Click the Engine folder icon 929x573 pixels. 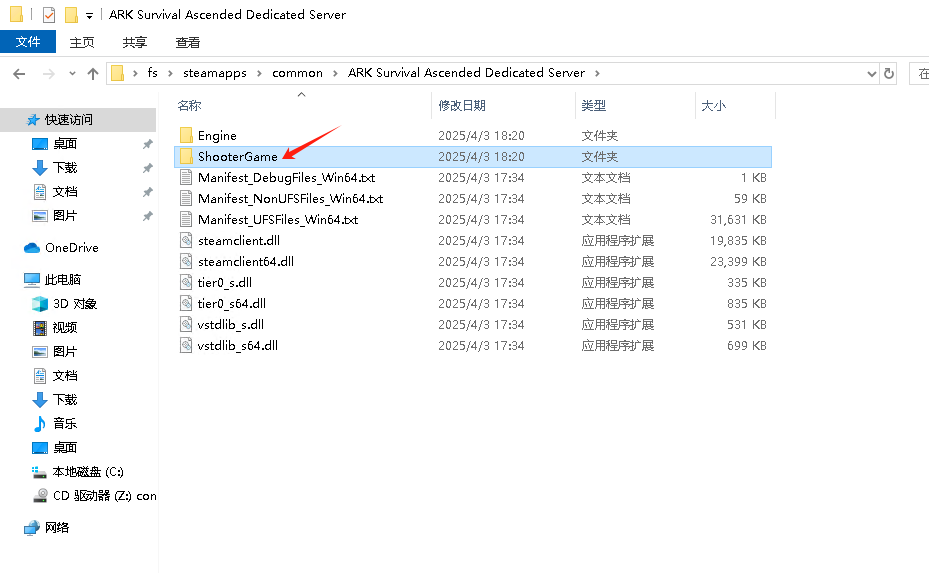[186, 136]
